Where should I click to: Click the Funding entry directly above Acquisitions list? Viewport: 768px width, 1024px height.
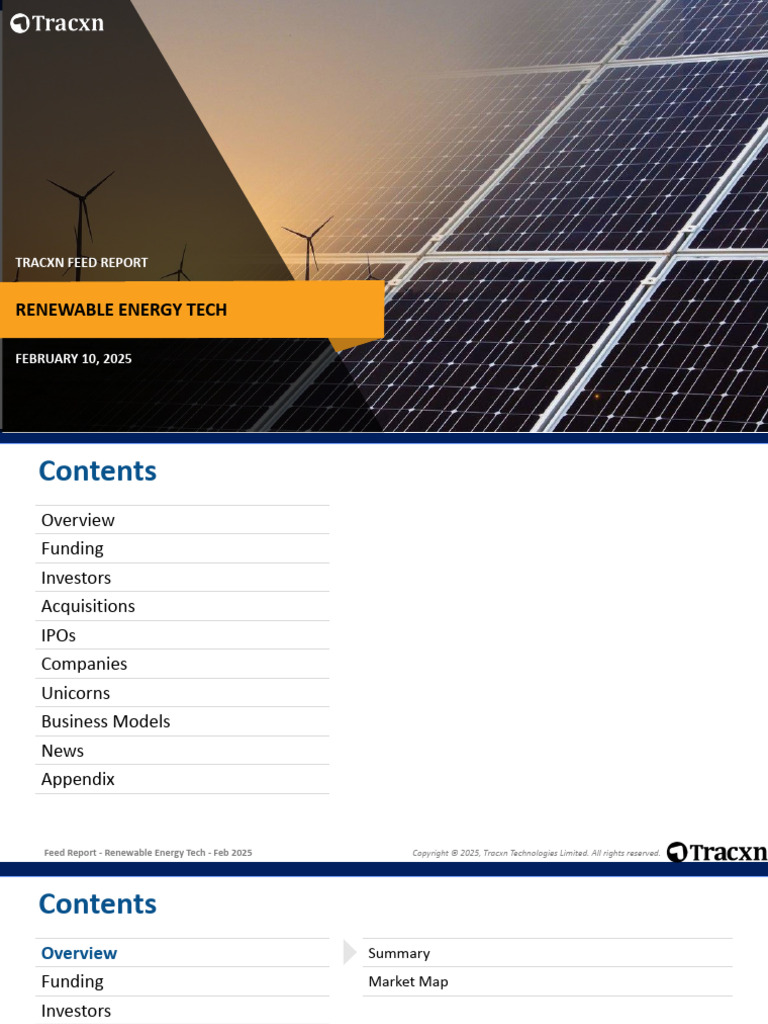pos(182,549)
